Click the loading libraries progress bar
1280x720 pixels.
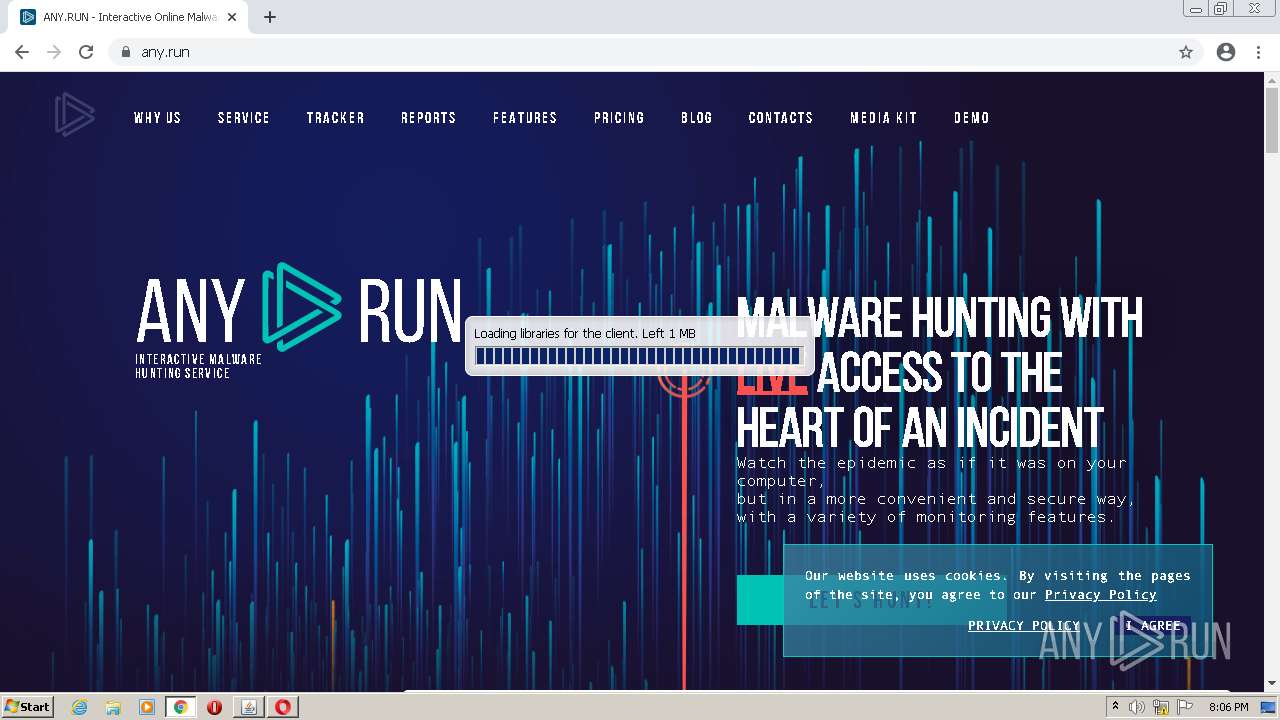click(638, 356)
